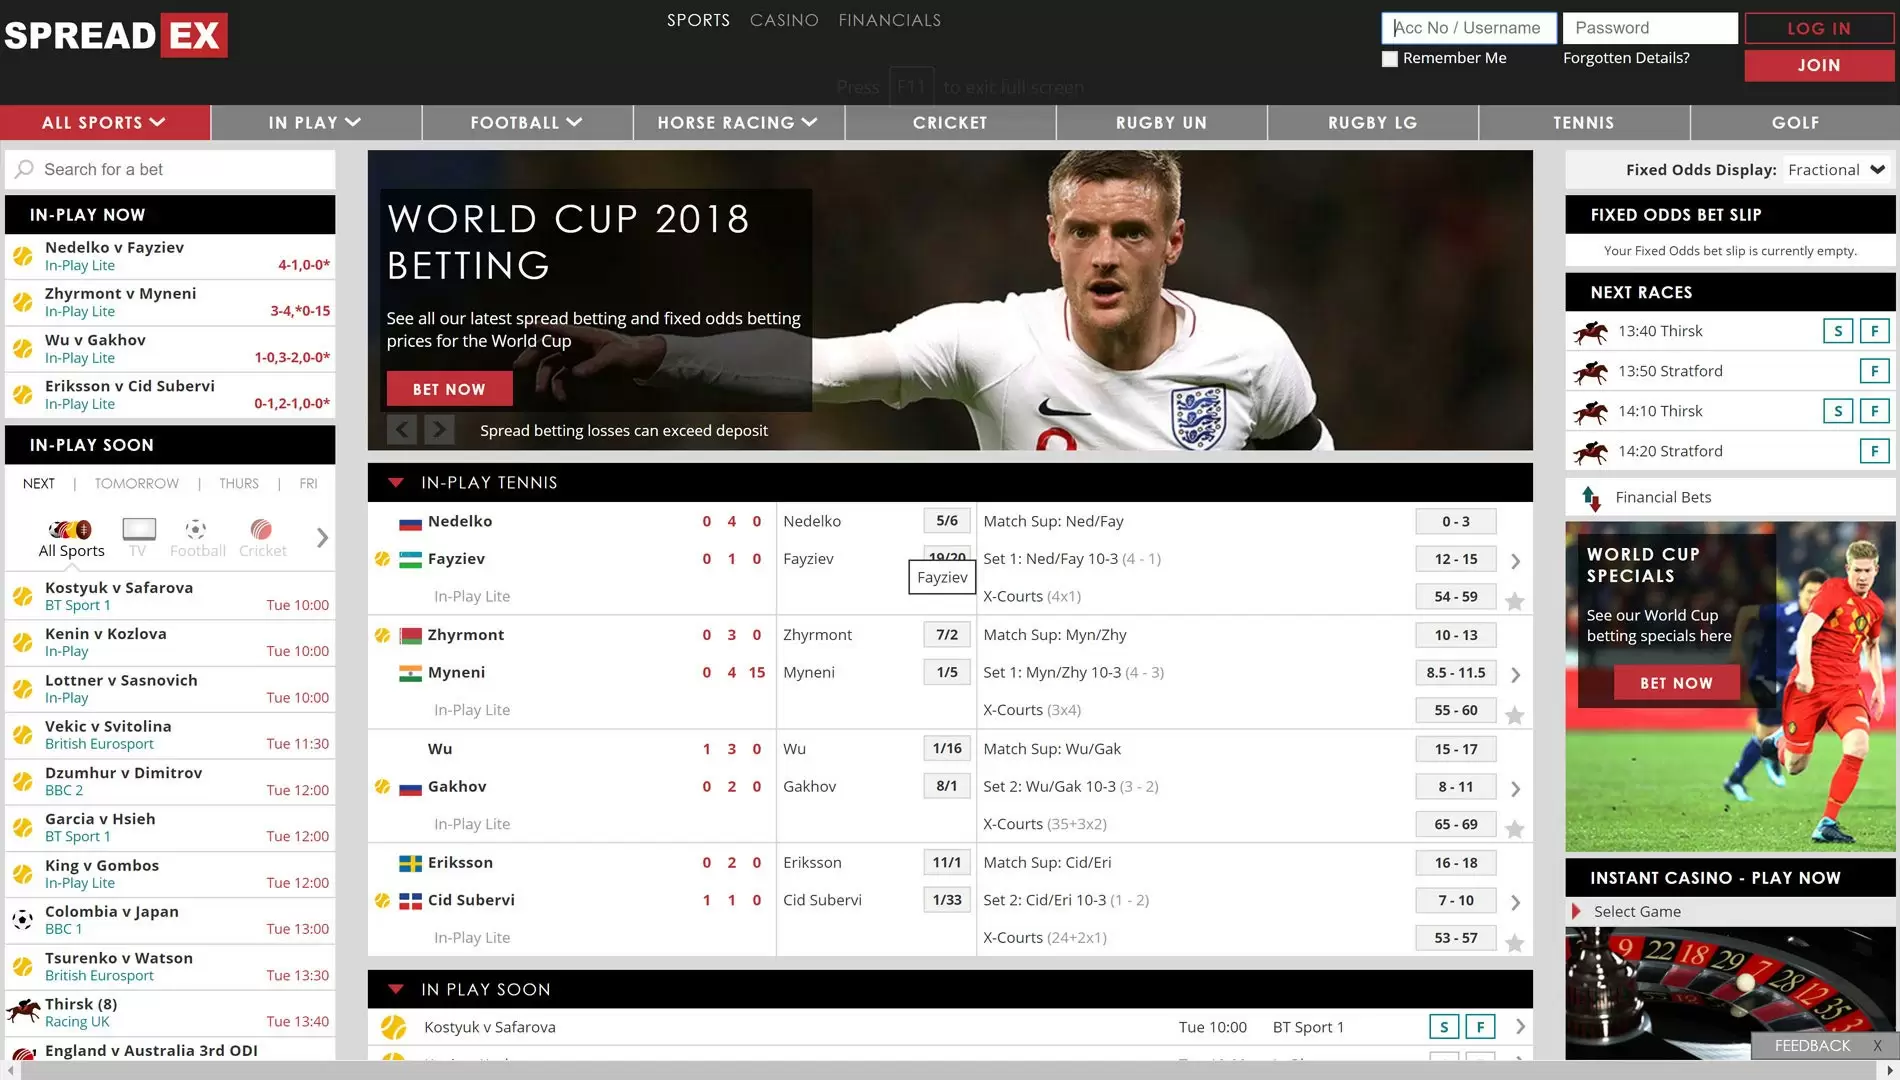The width and height of the screenshot is (1900, 1080).
Task: Click the Join button
Action: [x=1819, y=65]
